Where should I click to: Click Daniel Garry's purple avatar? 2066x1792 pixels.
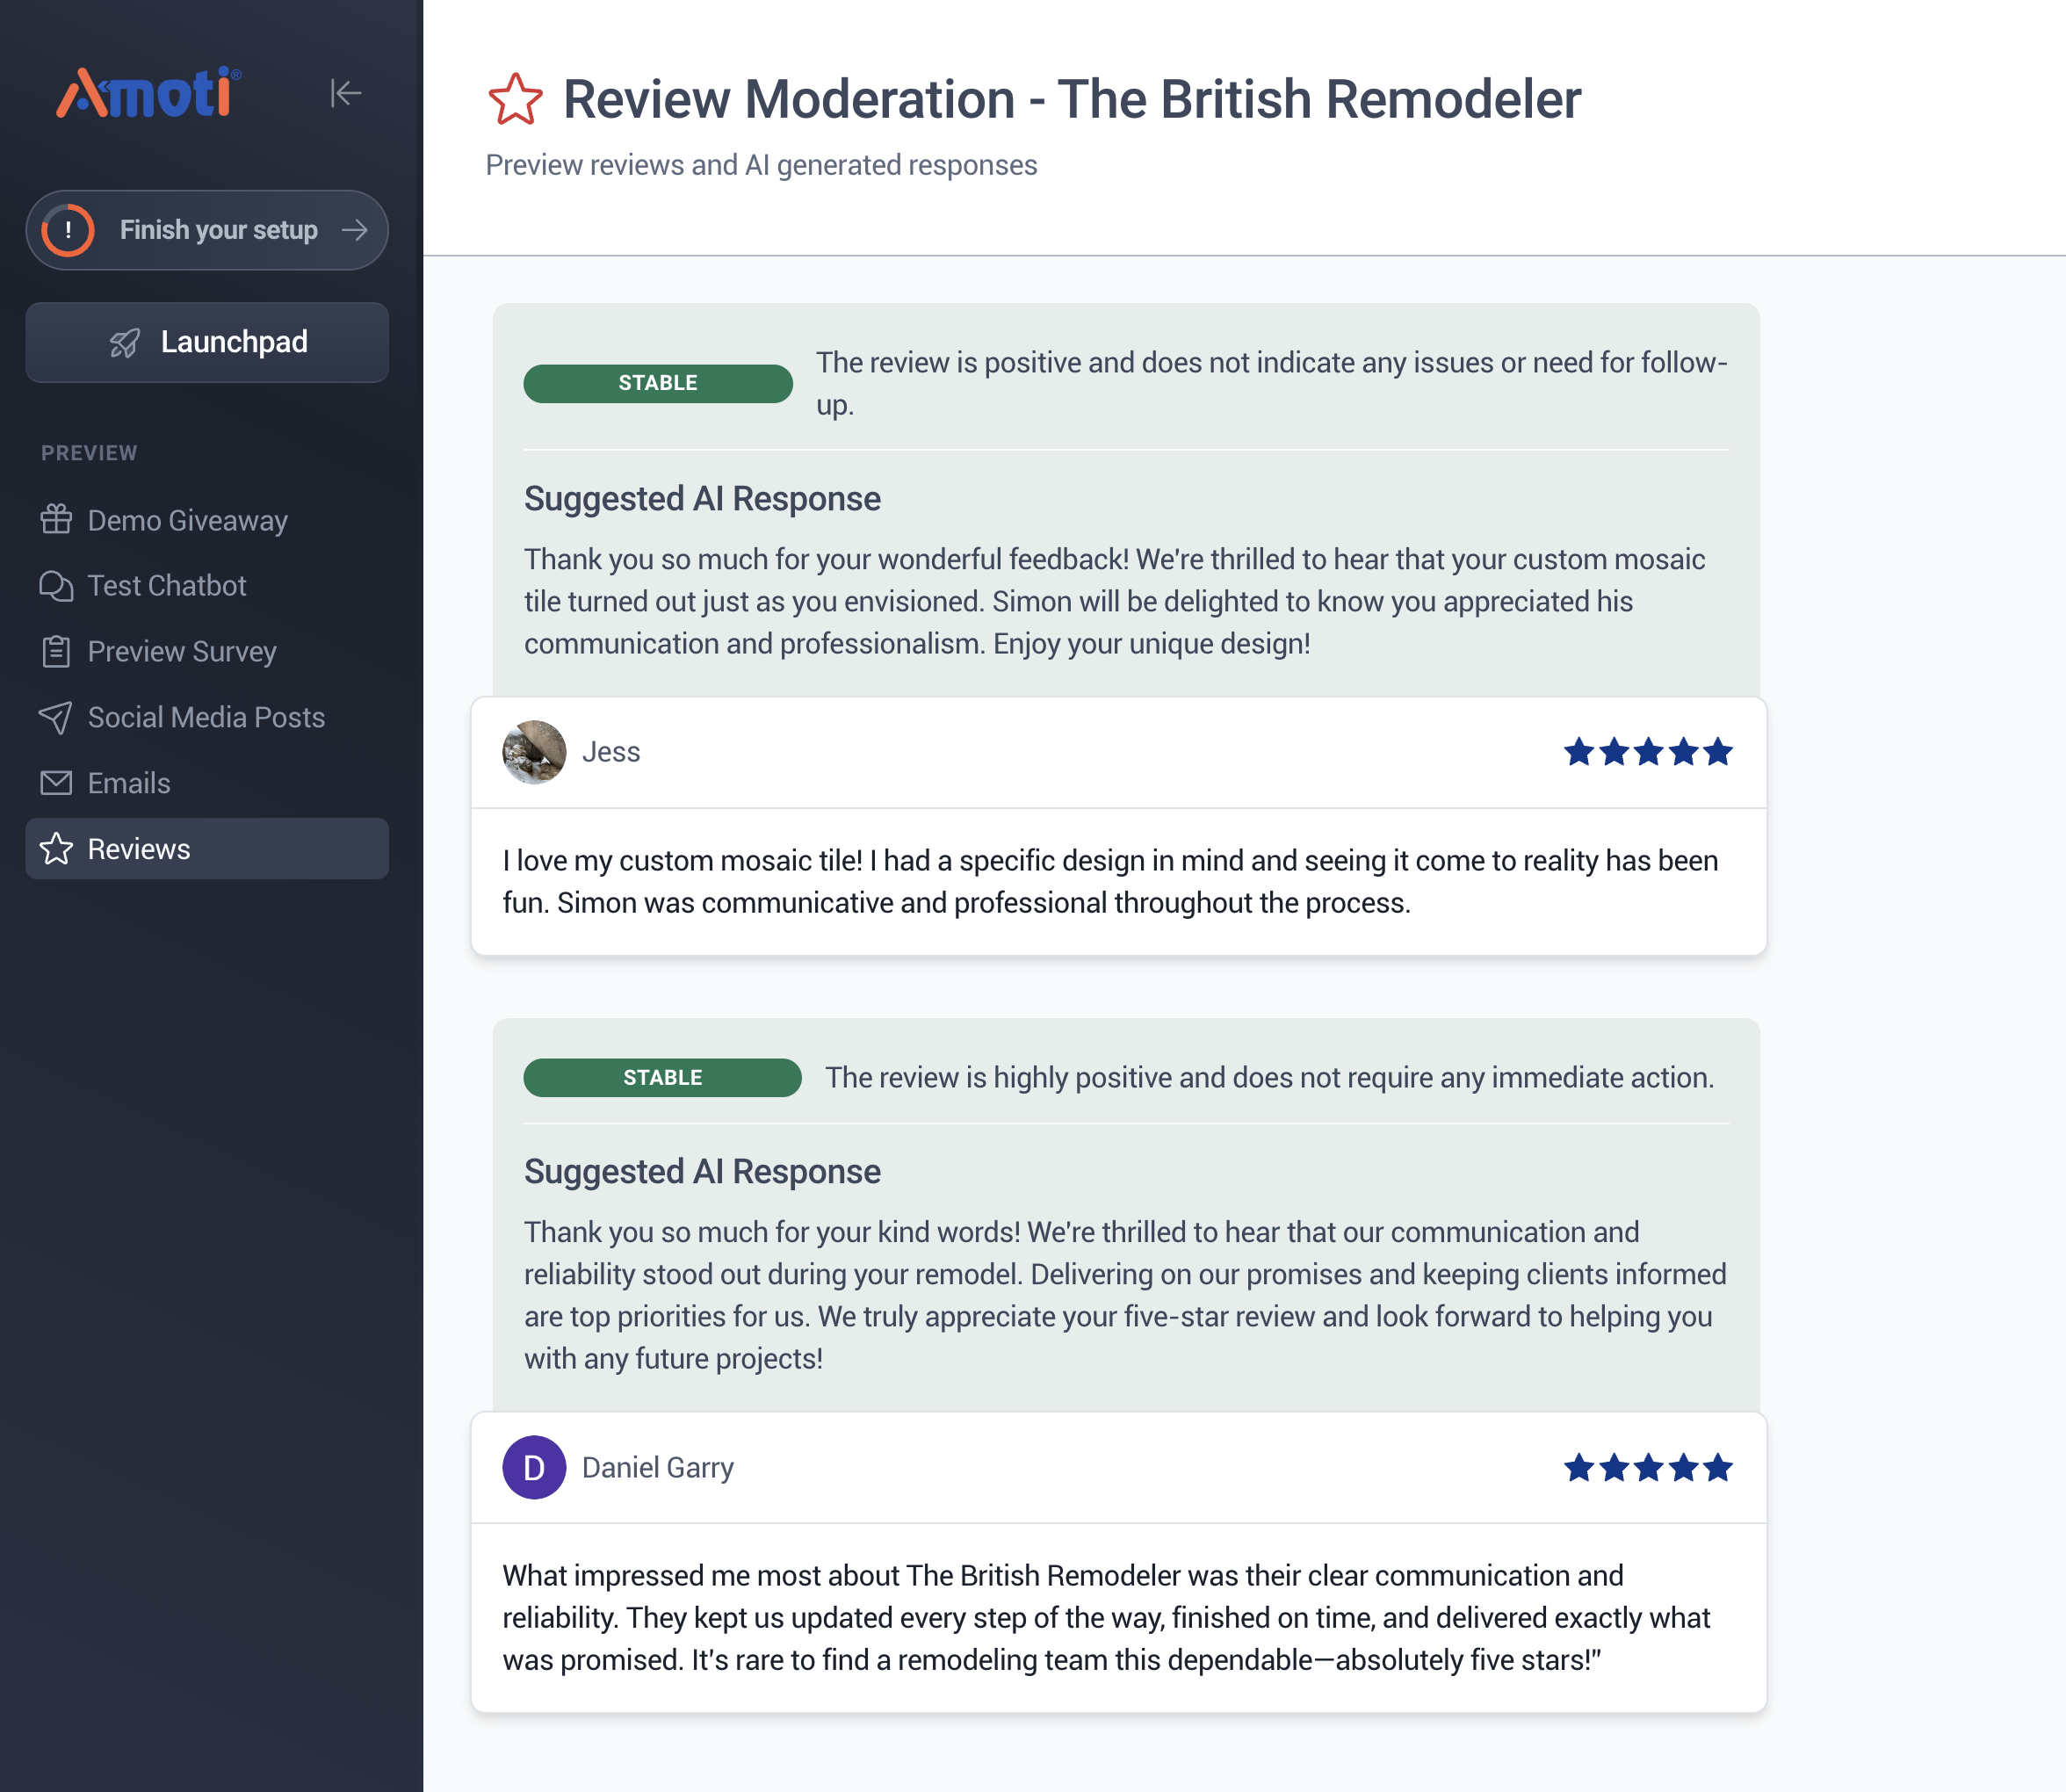tap(534, 1468)
